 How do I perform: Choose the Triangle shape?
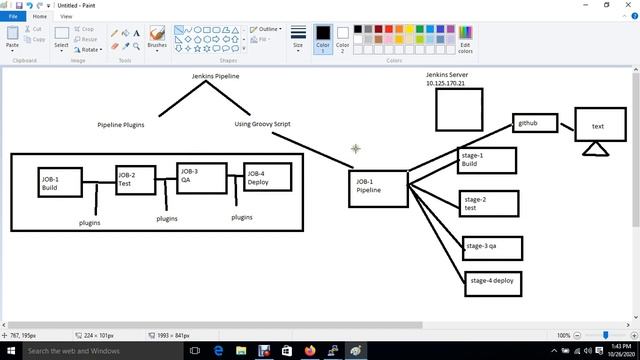(235, 30)
